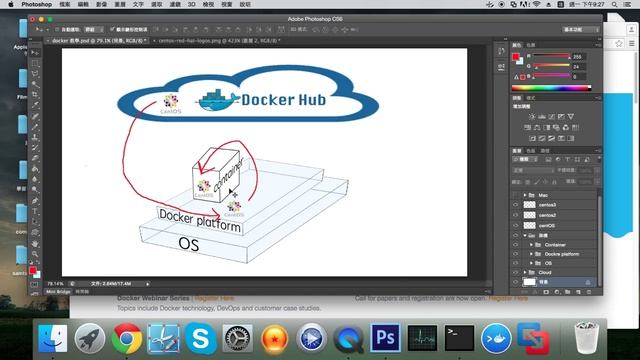Select the Eyedropper tool
Viewport: 640px width, 360px height.
[35, 105]
